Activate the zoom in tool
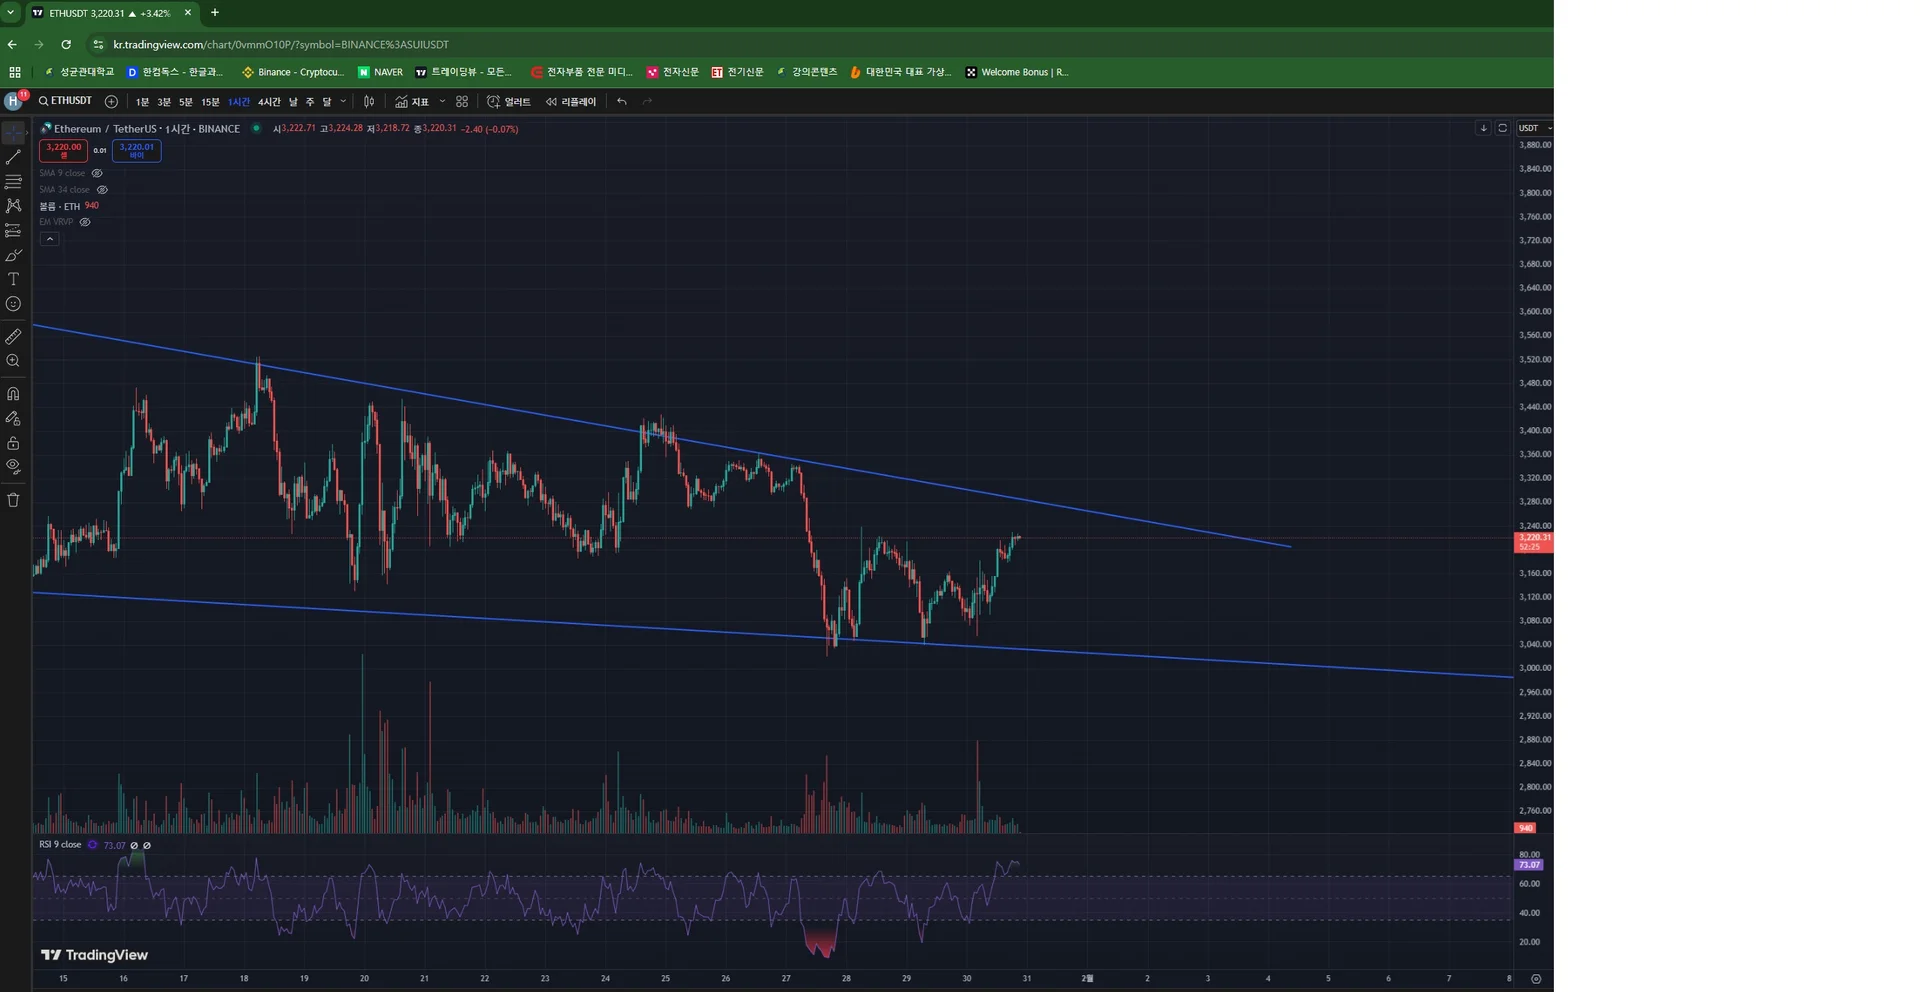1920x992 pixels. (x=13, y=361)
